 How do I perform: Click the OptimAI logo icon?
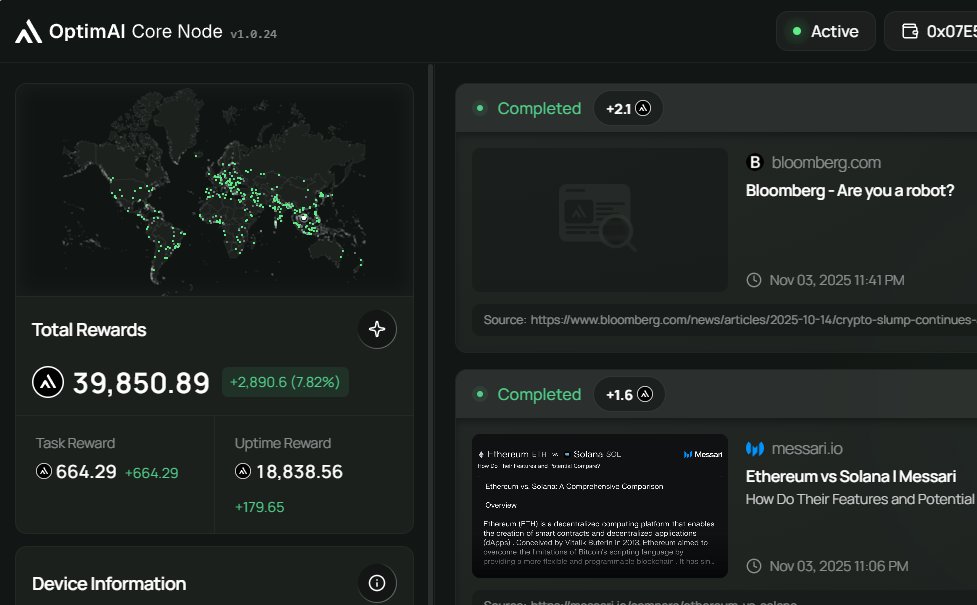coord(29,32)
